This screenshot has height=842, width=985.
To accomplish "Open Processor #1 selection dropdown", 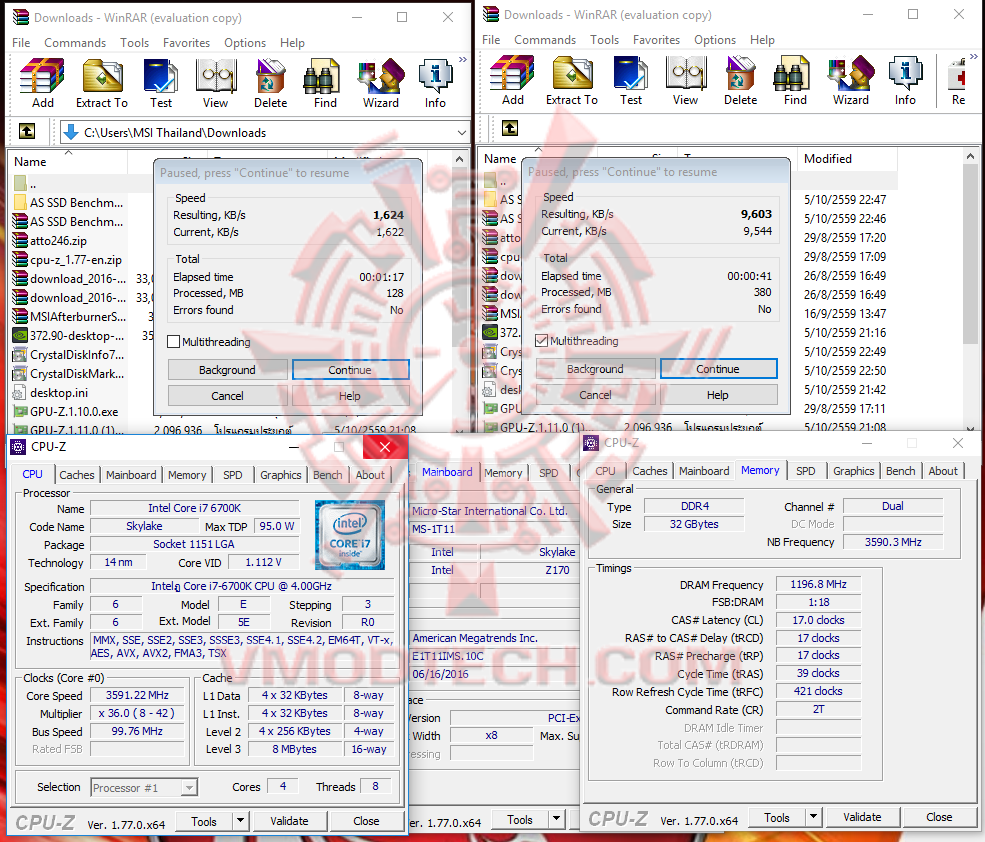I will (189, 787).
